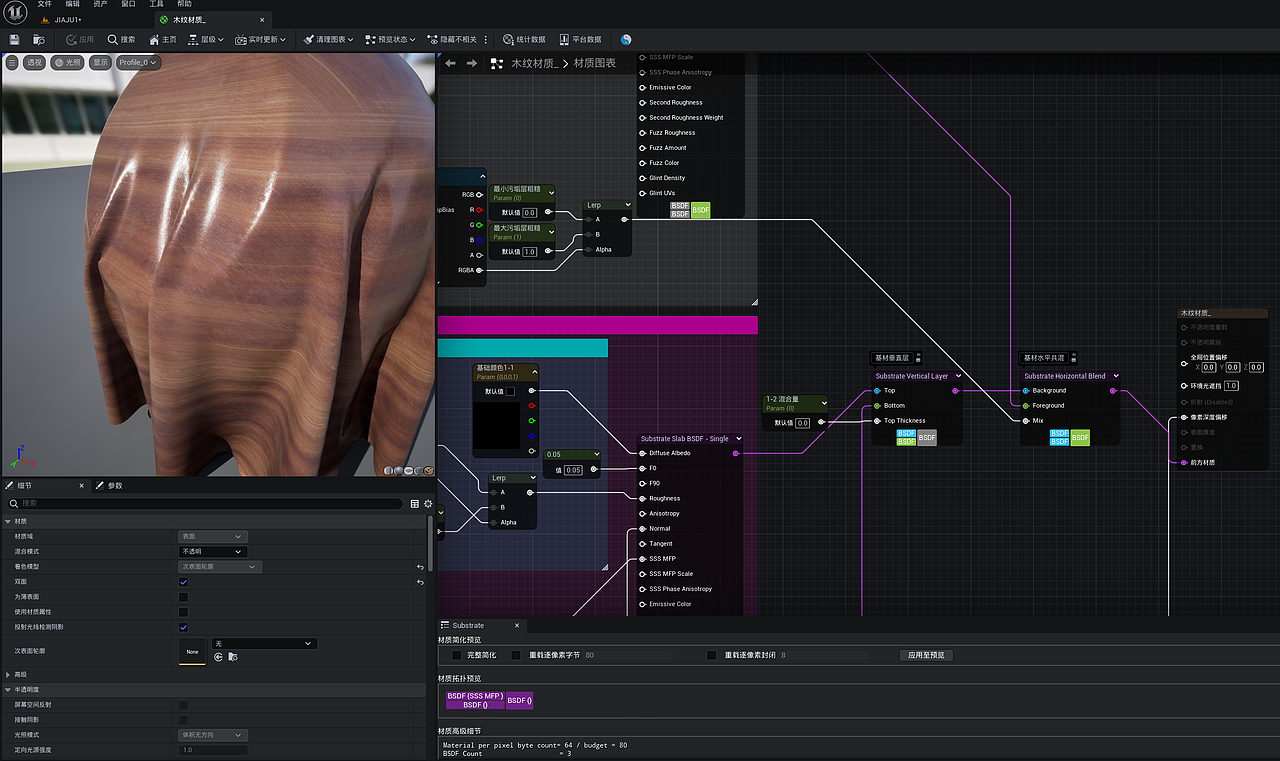This screenshot has height=761, width=1280.
Task: Reset 双面 (Two Sided) to default arrow
Action: click(420, 581)
